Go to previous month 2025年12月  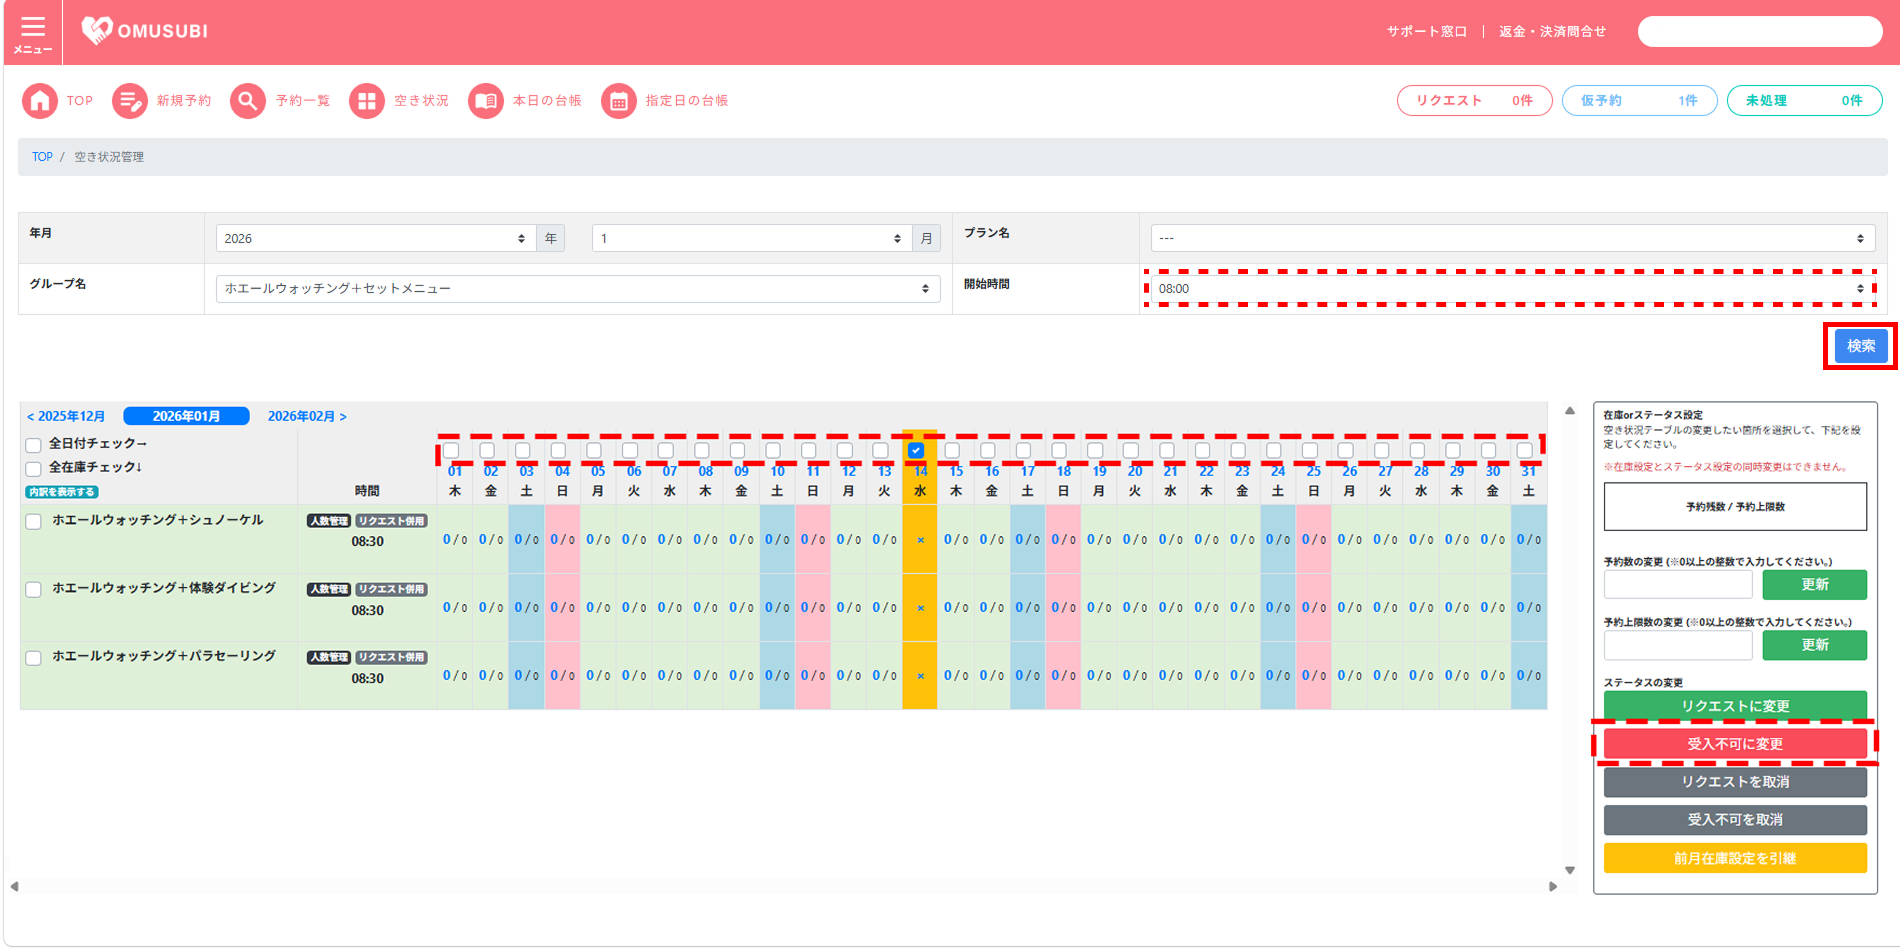click(x=66, y=417)
